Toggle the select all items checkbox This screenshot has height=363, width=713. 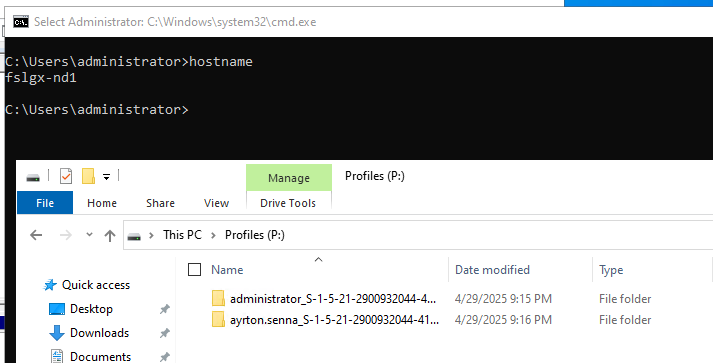pos(194,270)
